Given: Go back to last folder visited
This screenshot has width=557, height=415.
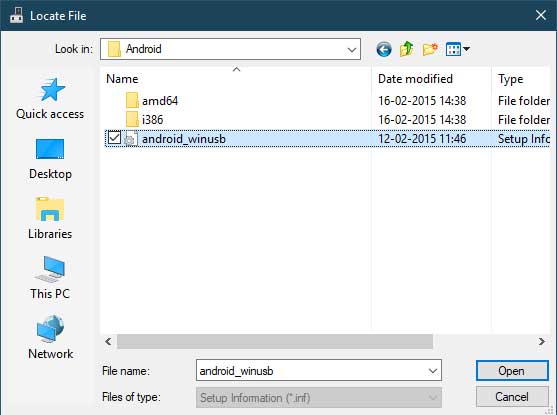Looking at the screenshot, I should tap(384, 49).
